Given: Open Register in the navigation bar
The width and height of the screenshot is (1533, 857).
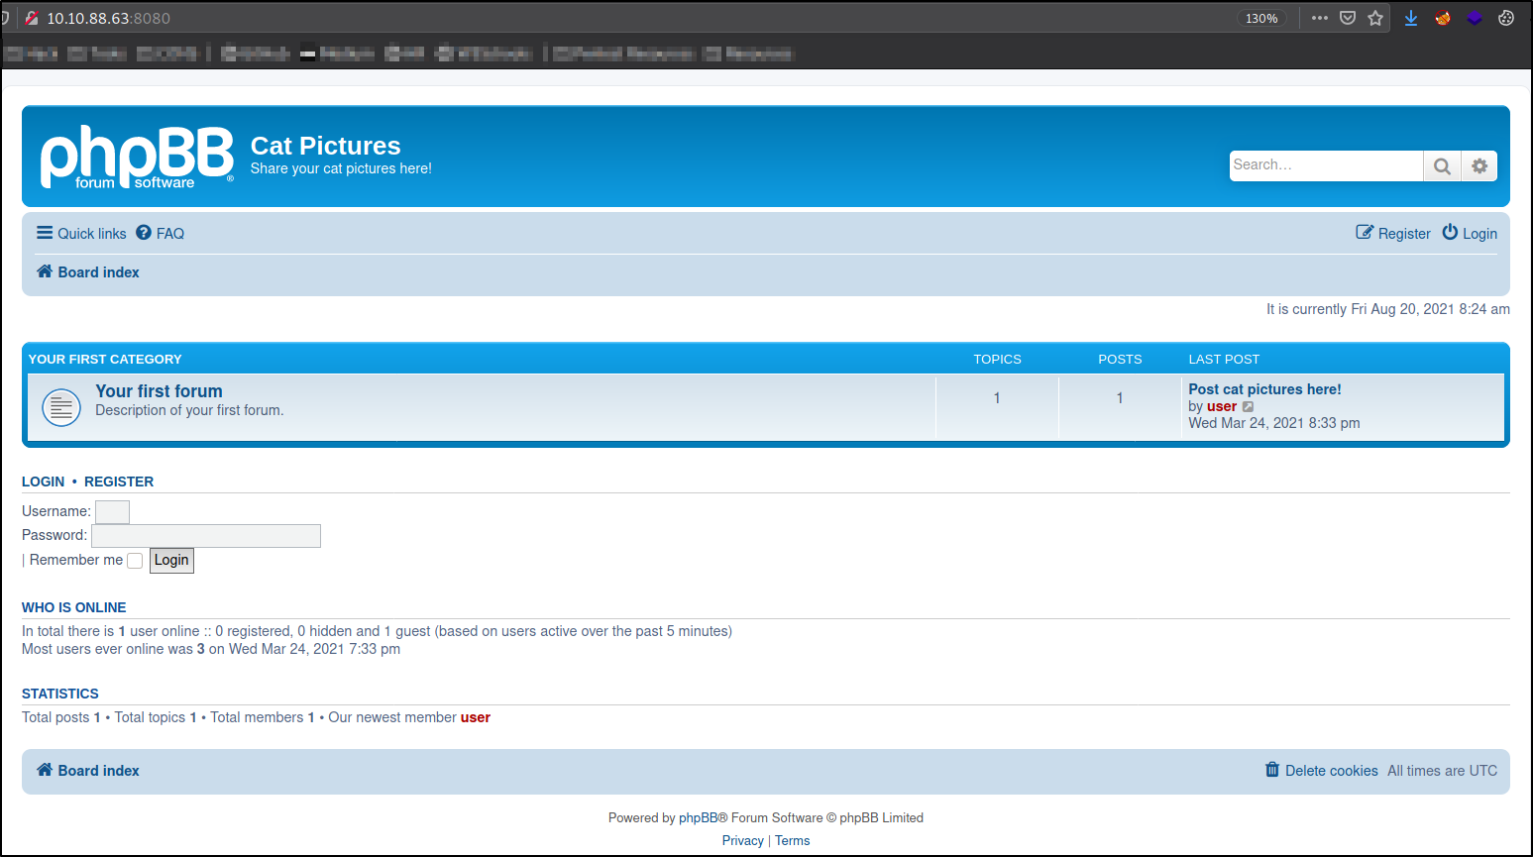Looking at the screenshot, I should point(1393,233).
